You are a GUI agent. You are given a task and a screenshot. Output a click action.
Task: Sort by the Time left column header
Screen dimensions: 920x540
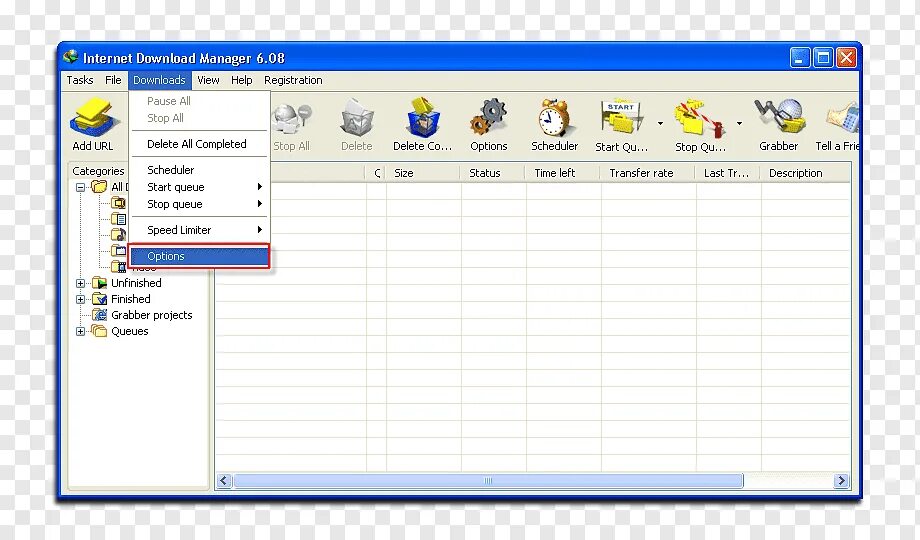563,173
